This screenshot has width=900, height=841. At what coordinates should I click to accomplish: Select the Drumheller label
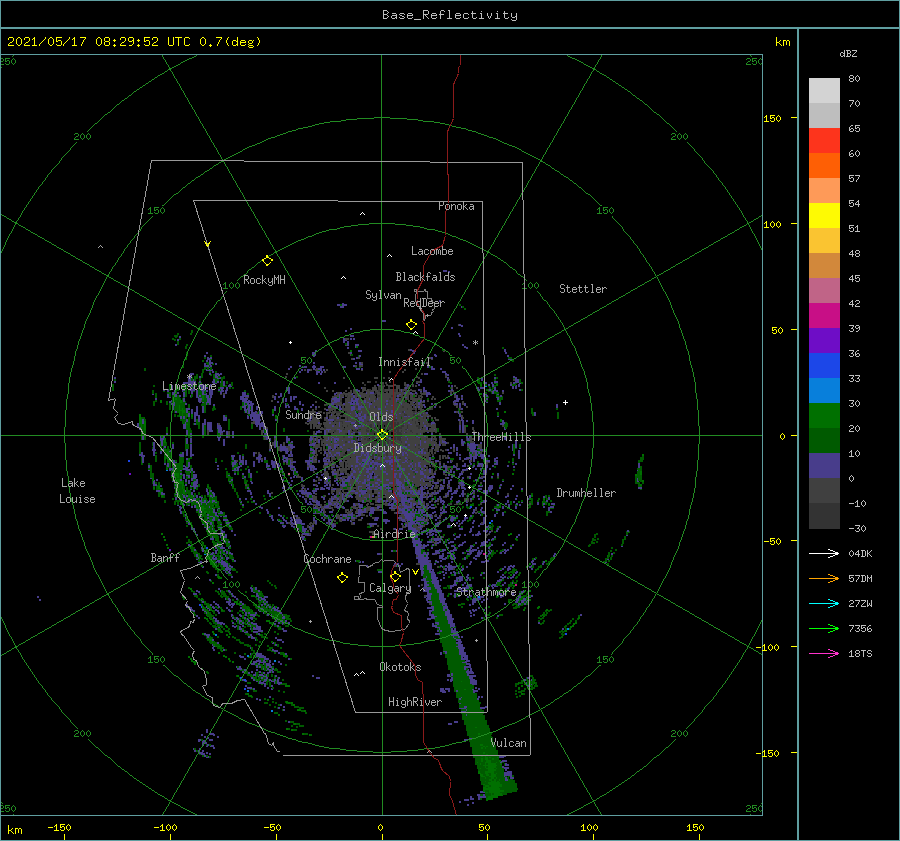tap(586, 493)
